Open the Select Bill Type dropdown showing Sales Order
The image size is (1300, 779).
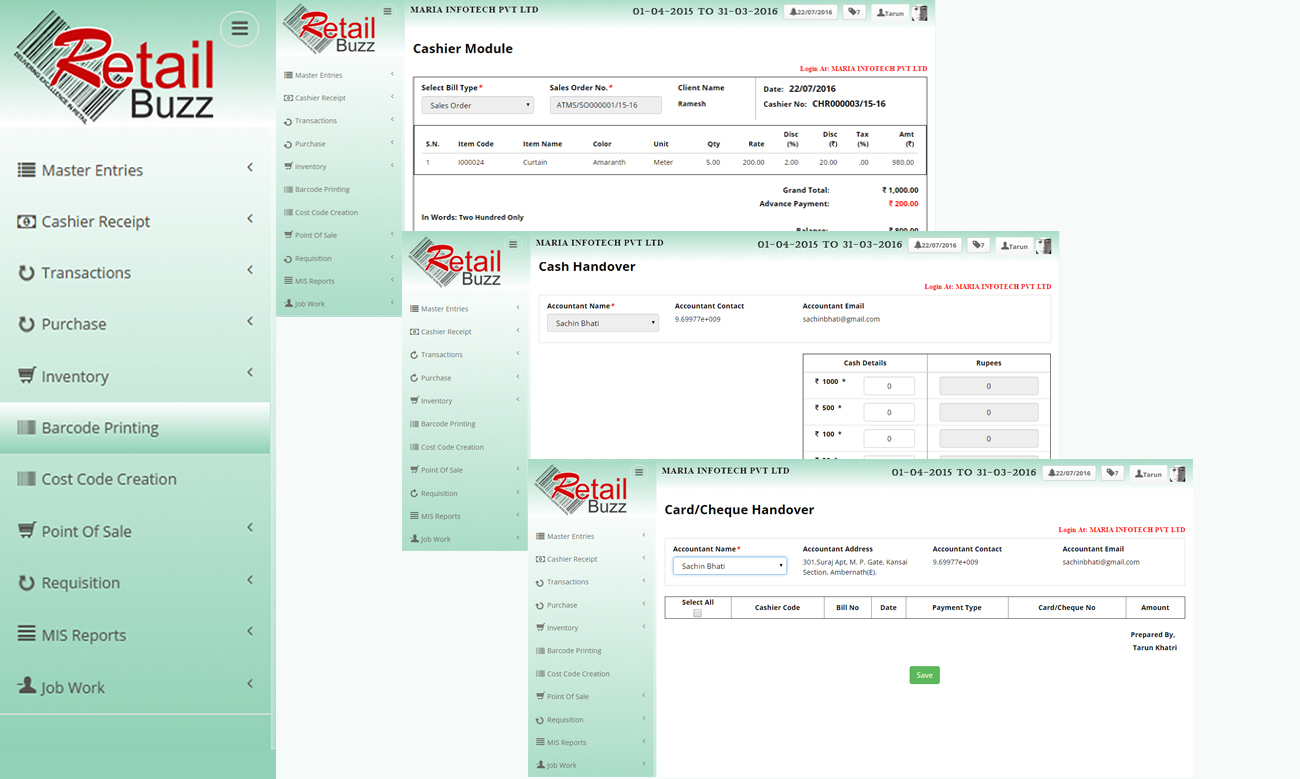pos(477,105)
